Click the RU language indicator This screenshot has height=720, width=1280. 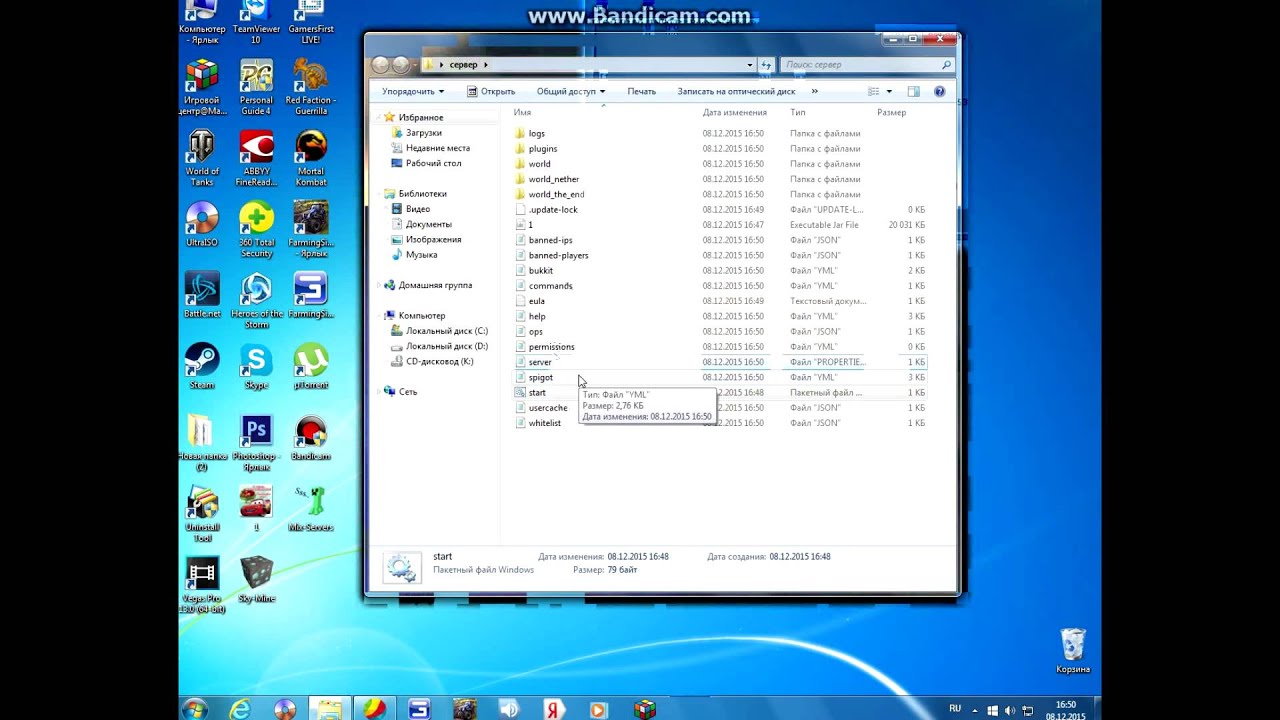pos(955,709)
